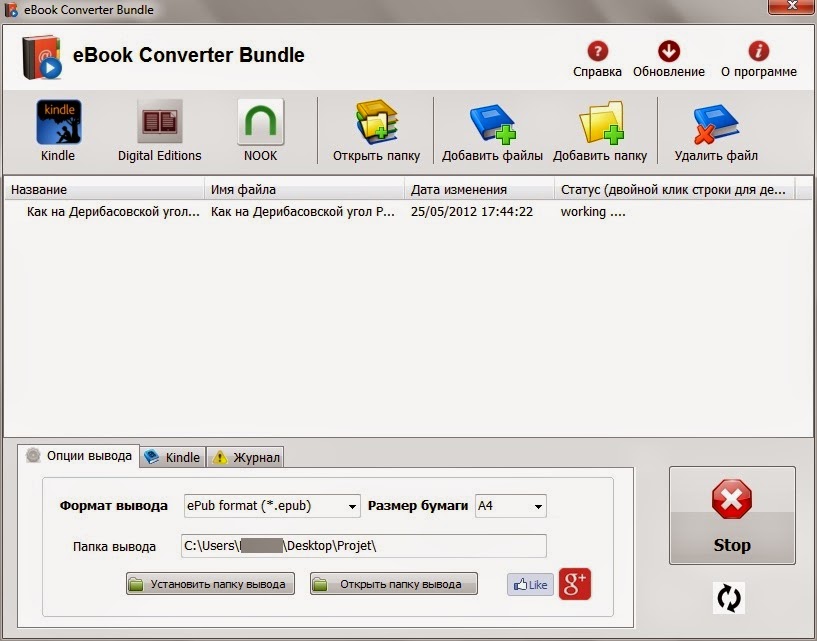Click Установить папку вывода button
This screenshot has width=817, height=641.
click(x=210, y=584)
